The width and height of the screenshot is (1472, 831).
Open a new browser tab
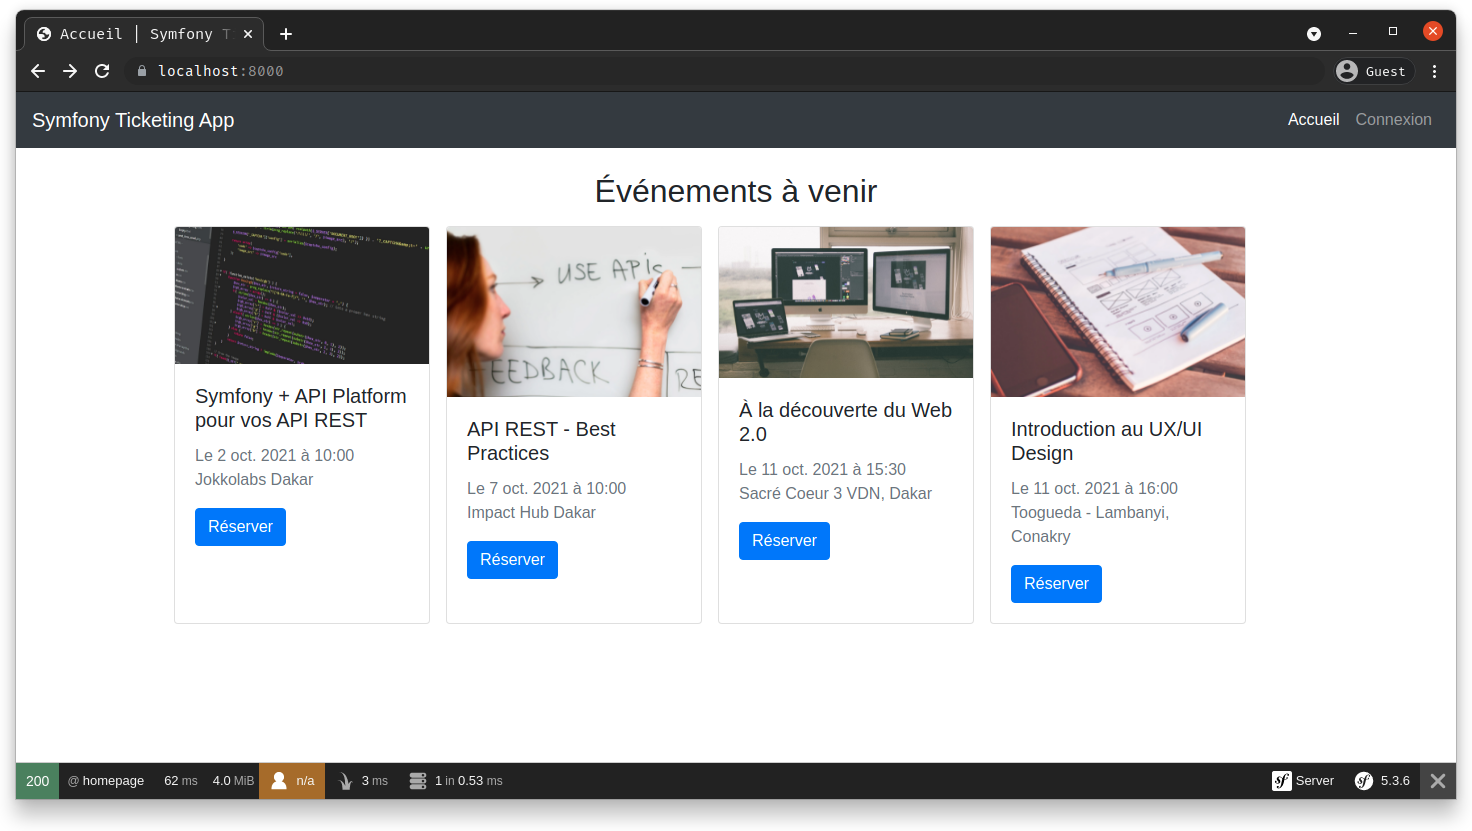tap(286, 34)
